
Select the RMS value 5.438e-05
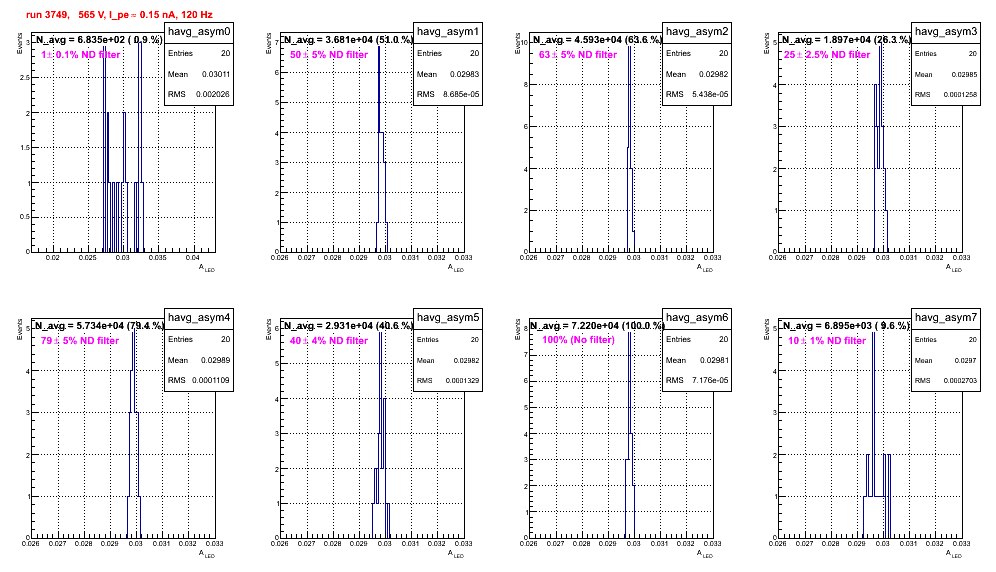710,95
